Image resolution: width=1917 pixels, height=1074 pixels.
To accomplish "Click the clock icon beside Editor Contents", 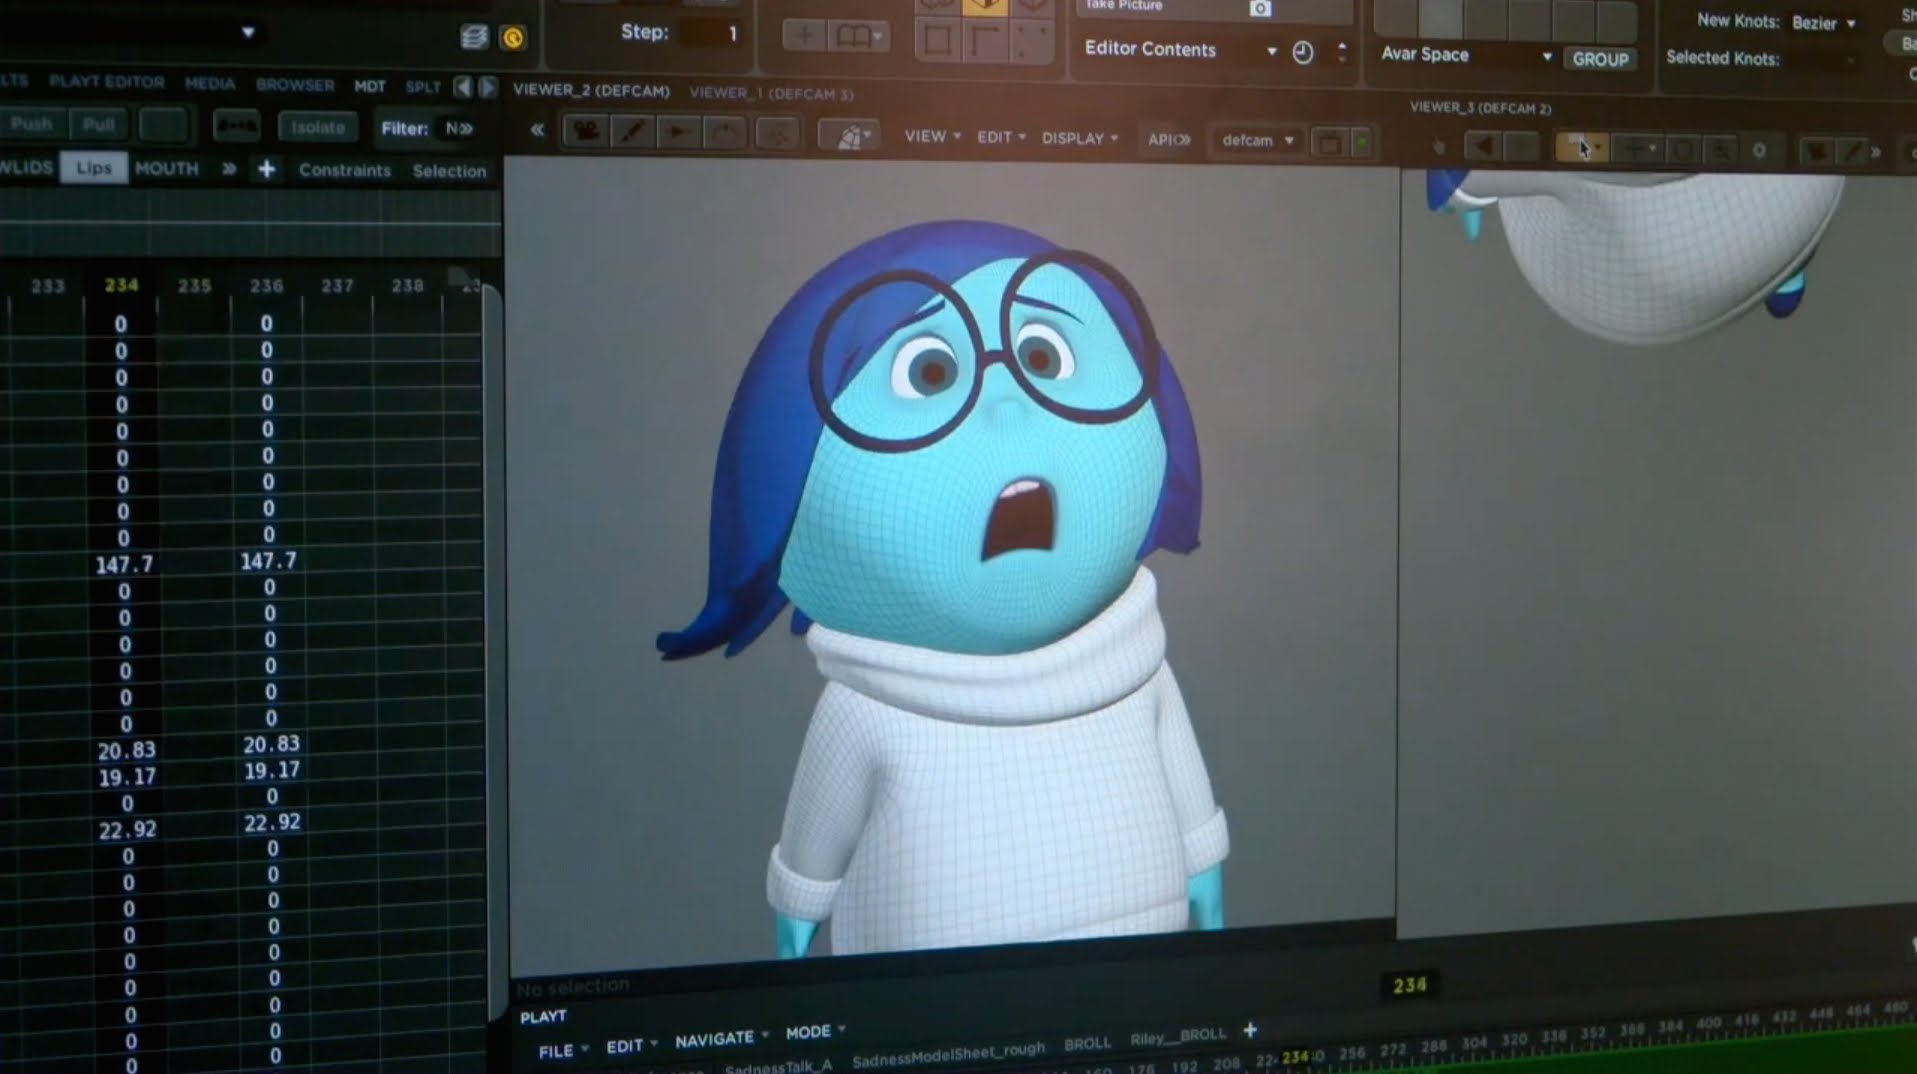I will click(1303, 50).
